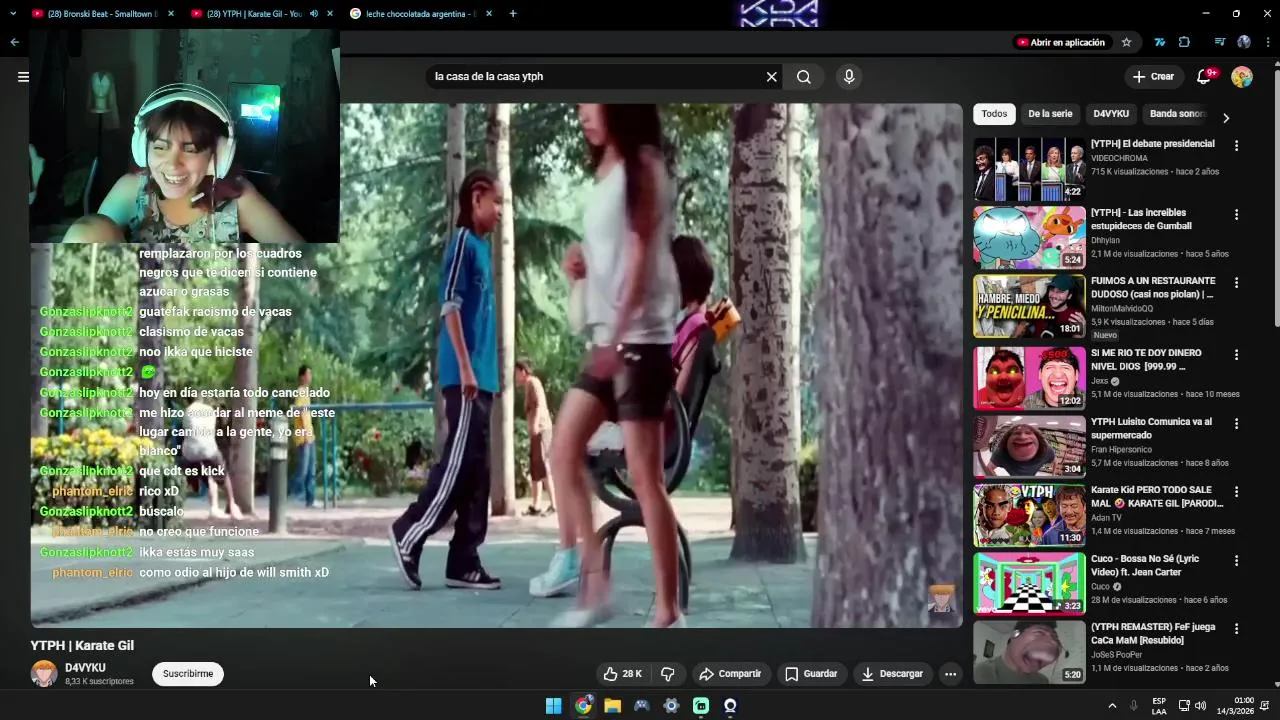Show more filter chips with the arrow

pos(1226,118)
